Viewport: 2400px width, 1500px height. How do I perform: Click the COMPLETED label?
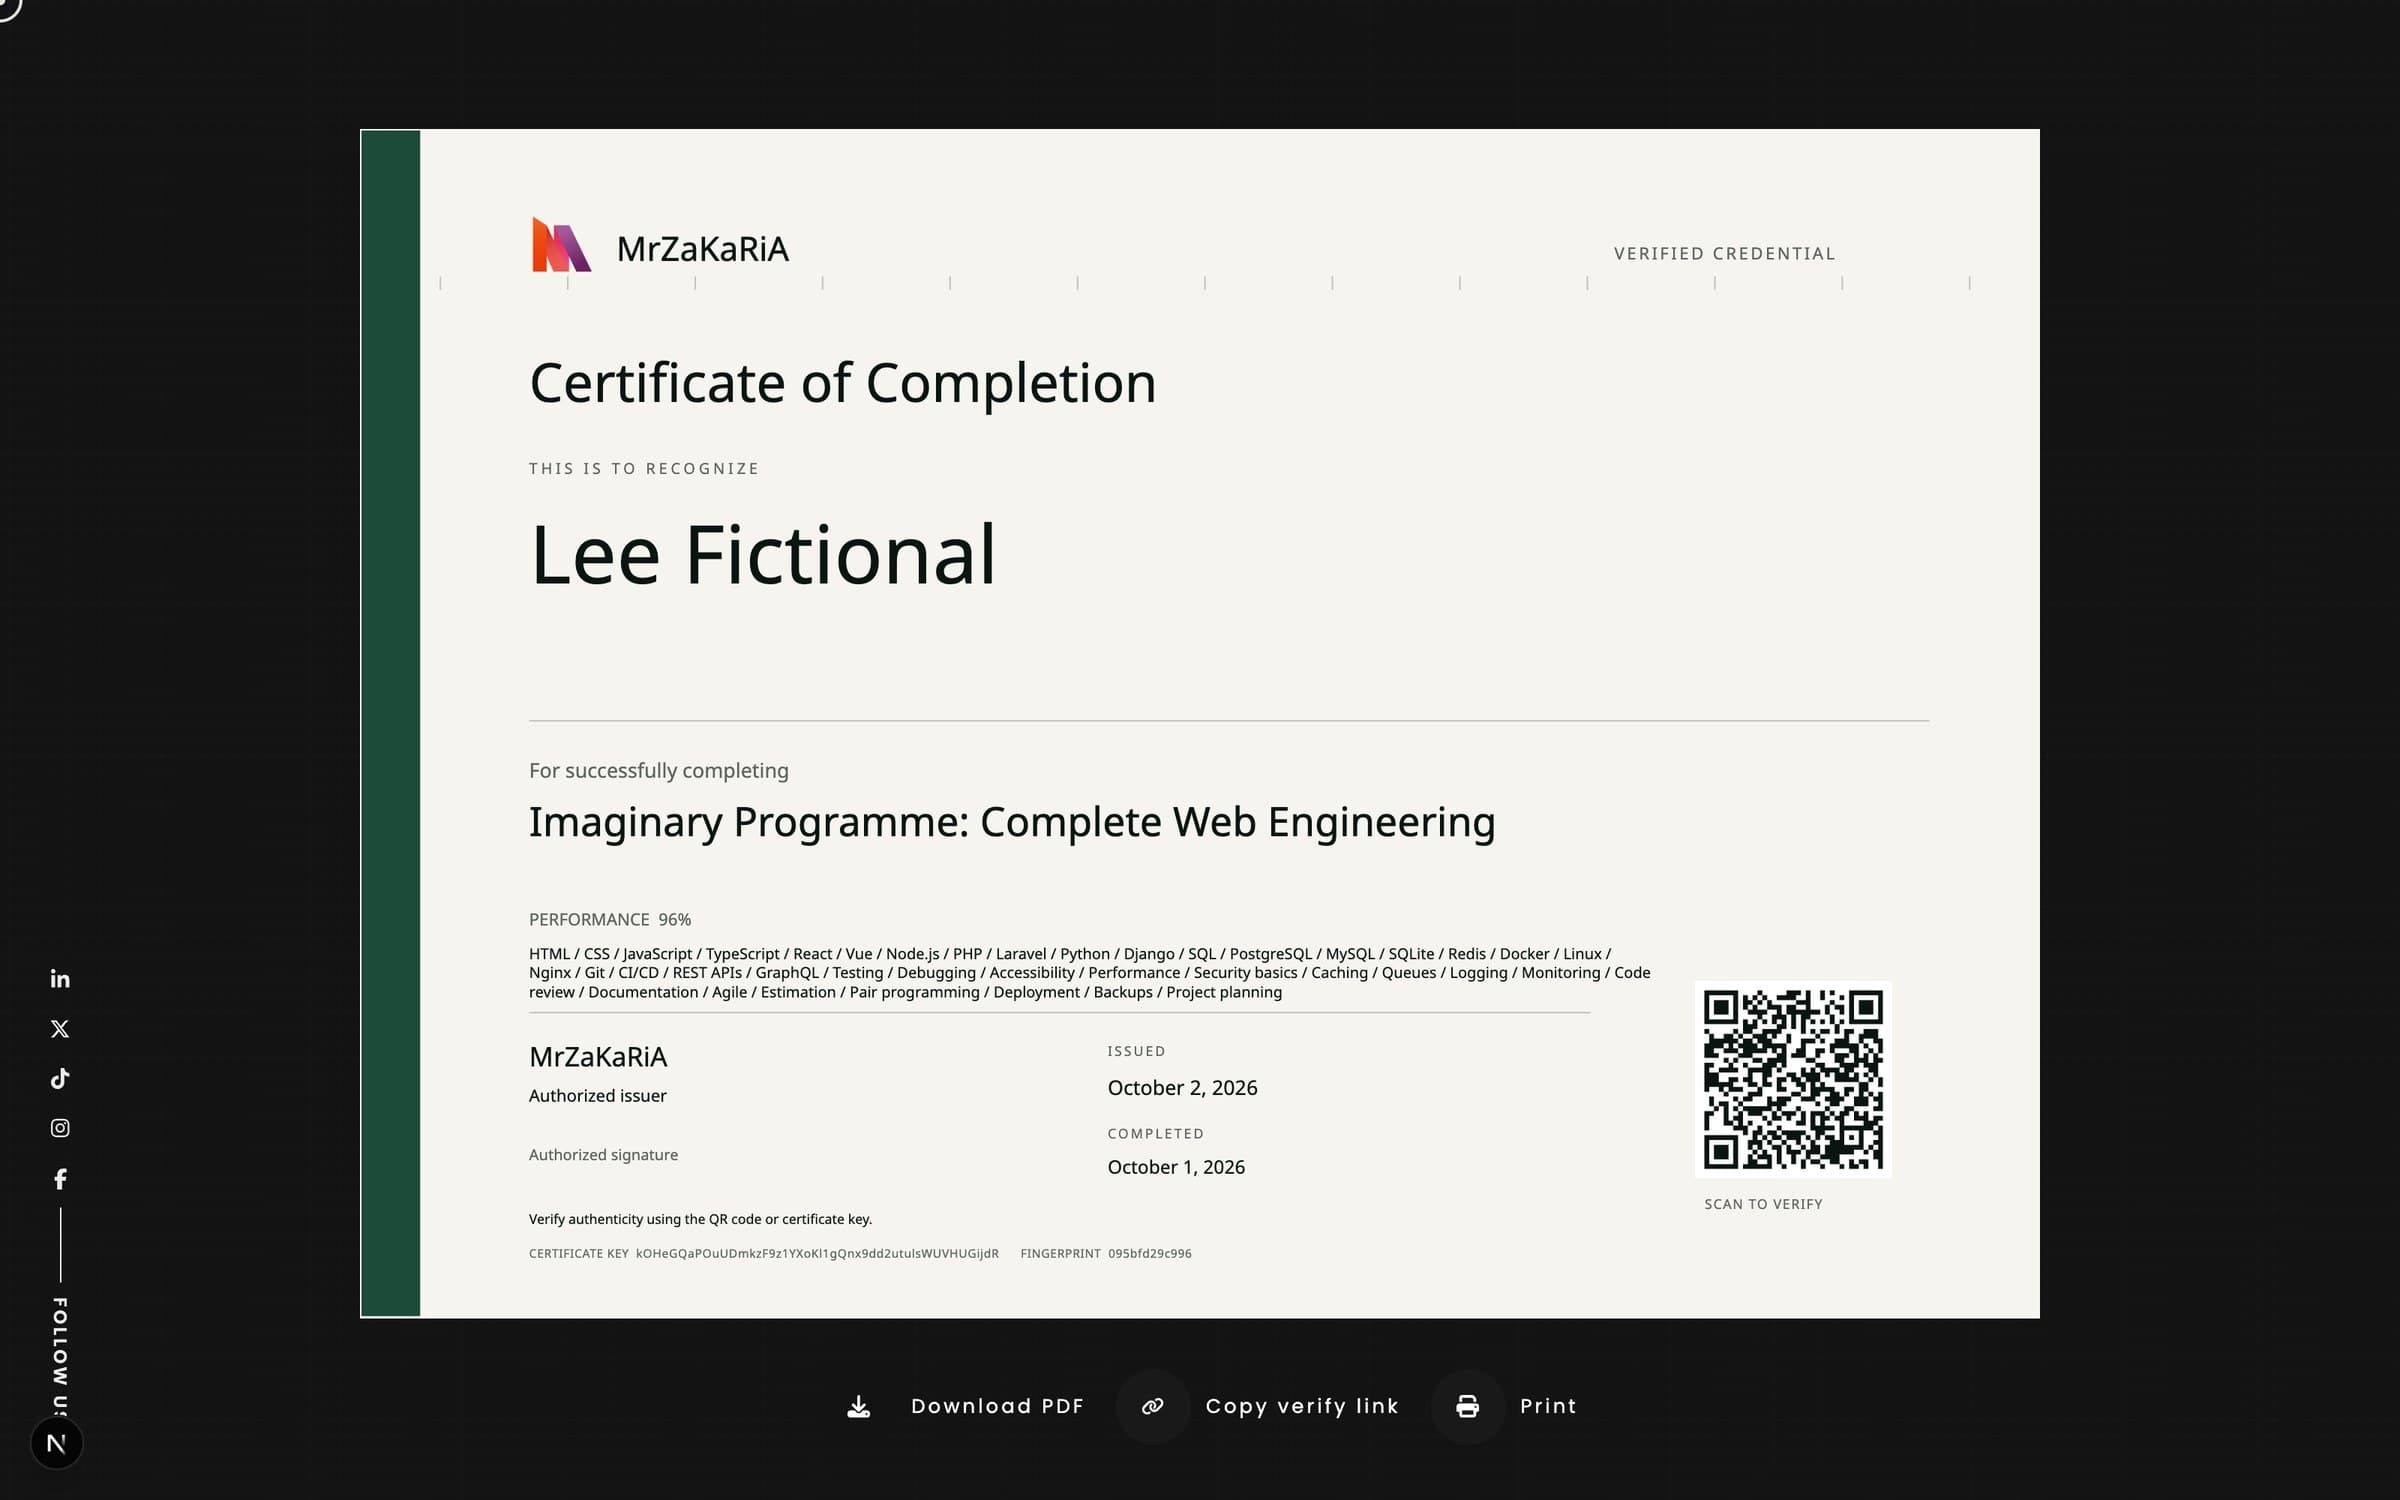point(1155,1133)
